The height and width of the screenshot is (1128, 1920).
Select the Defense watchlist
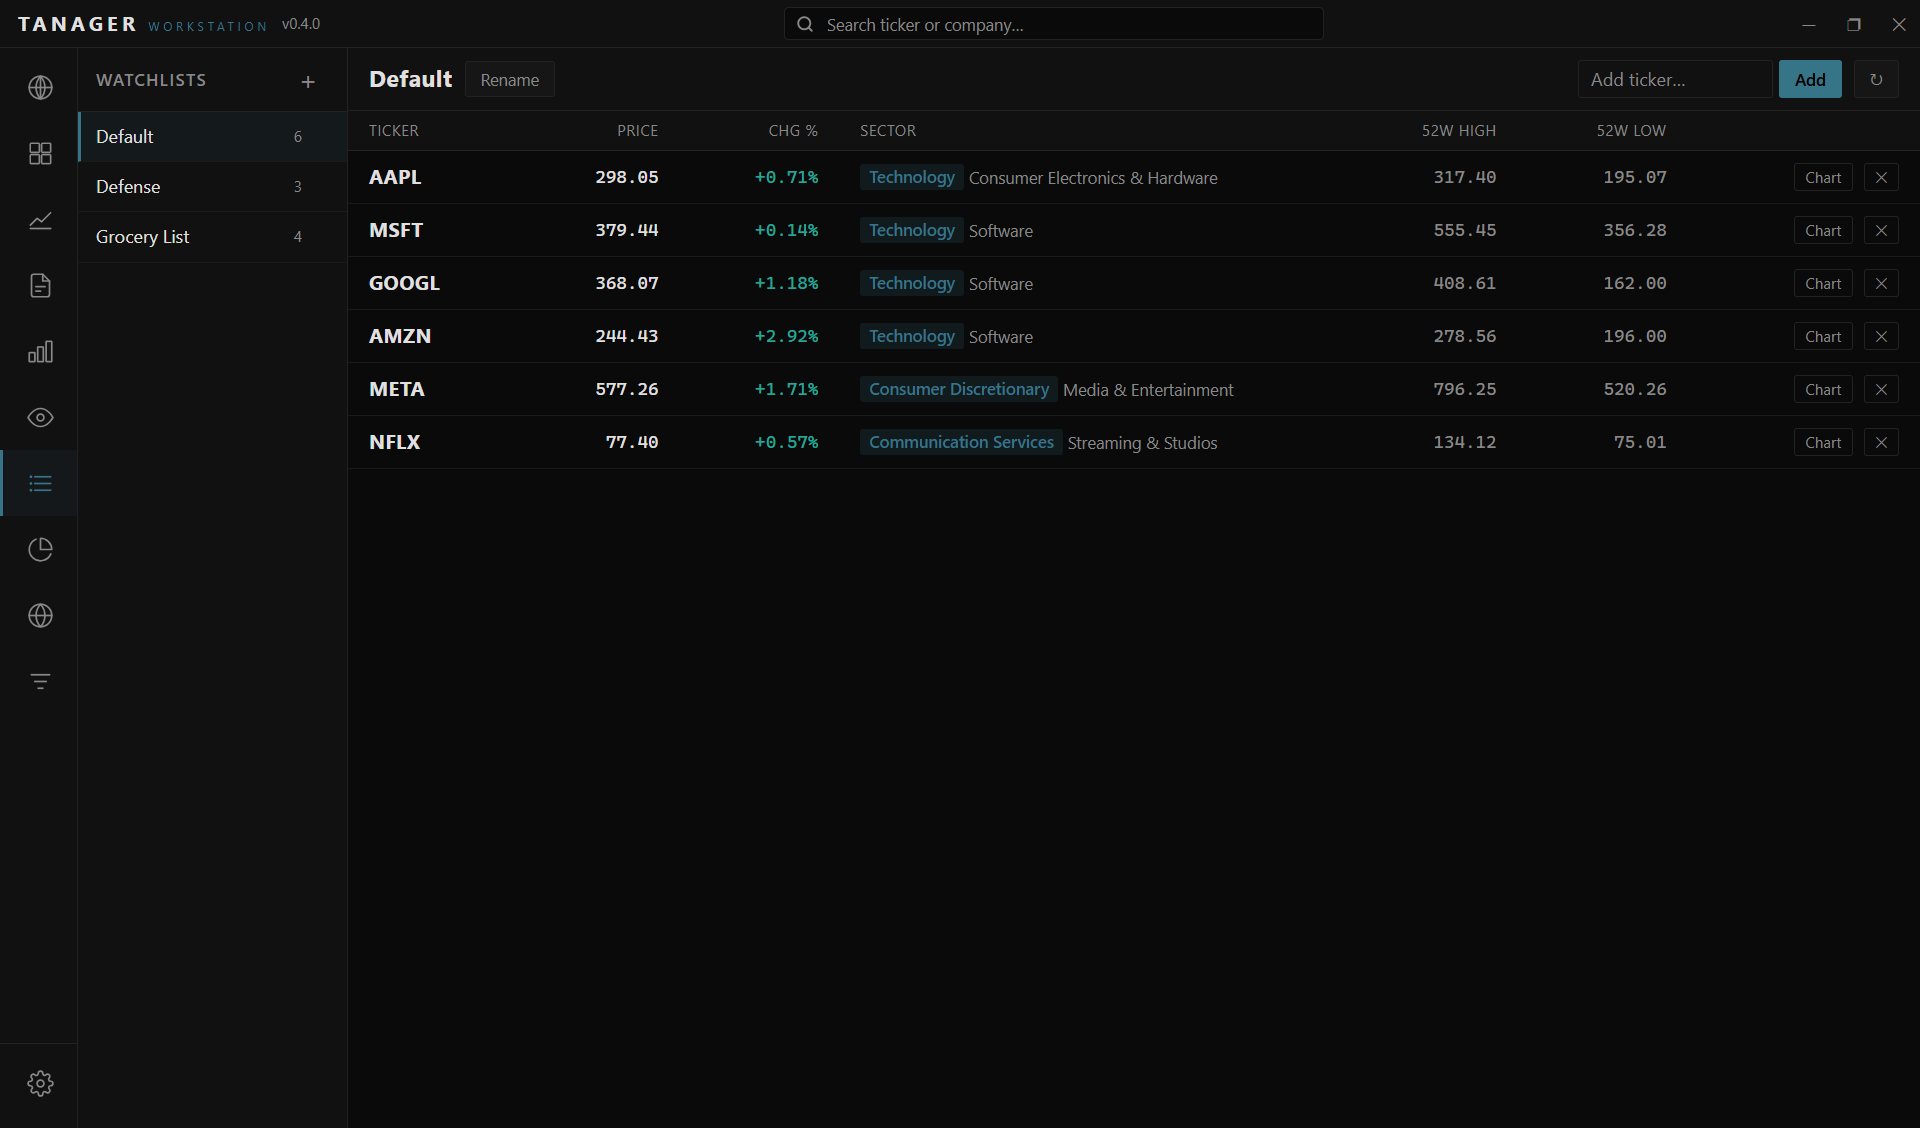[213, 187]
